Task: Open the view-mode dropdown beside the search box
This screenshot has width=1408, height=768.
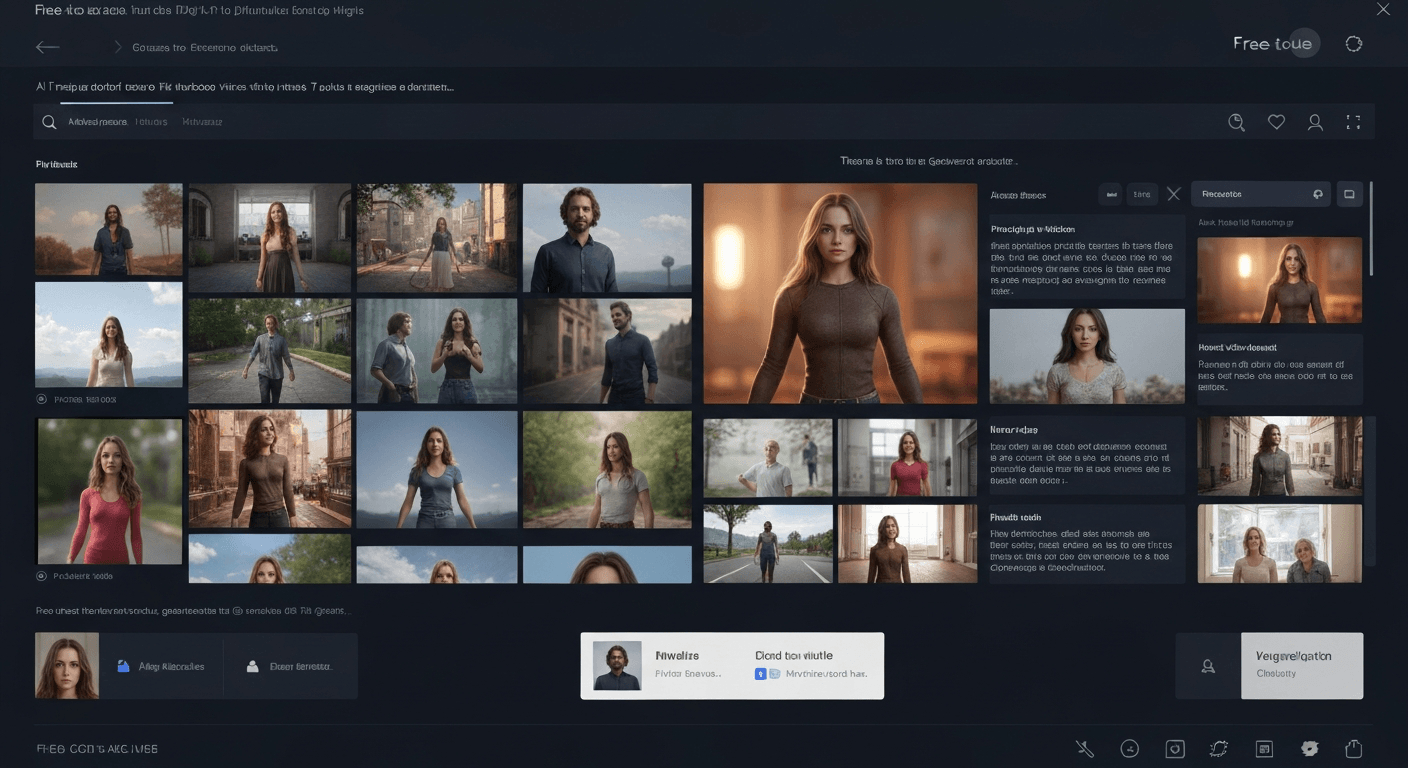Action: [x=1349, y=193]
